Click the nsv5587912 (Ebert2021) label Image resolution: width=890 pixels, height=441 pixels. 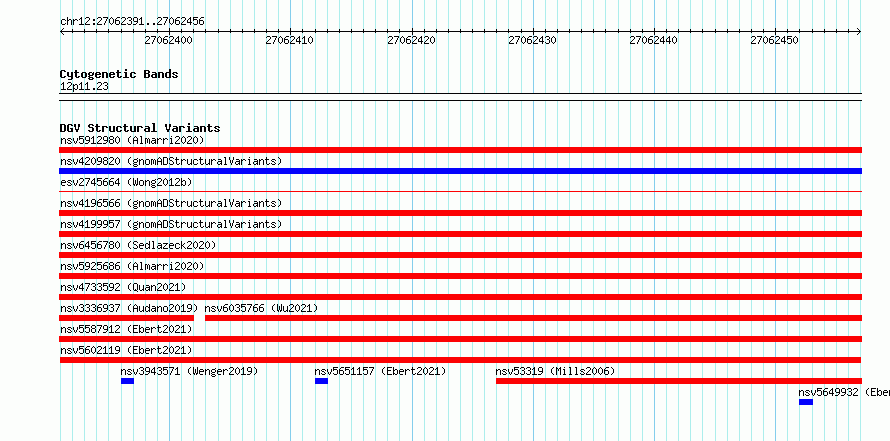pos(126,329)
